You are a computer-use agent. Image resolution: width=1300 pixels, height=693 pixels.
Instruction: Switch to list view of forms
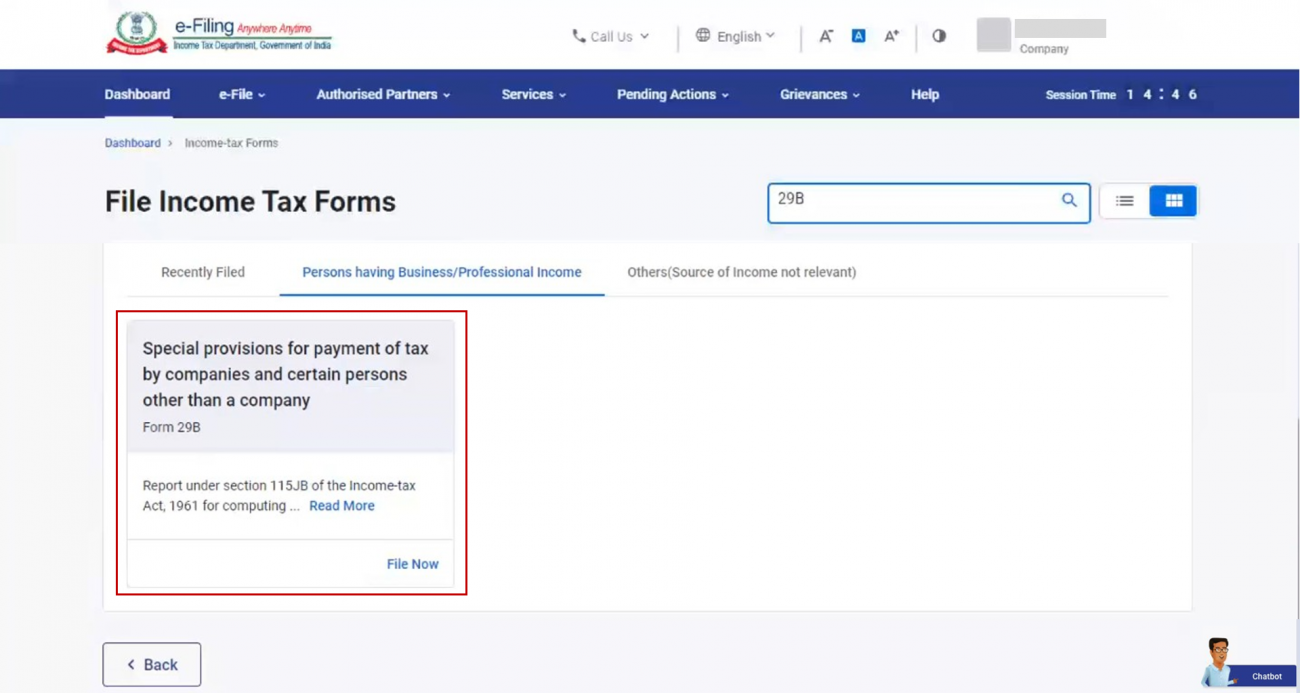[1123, 200]
